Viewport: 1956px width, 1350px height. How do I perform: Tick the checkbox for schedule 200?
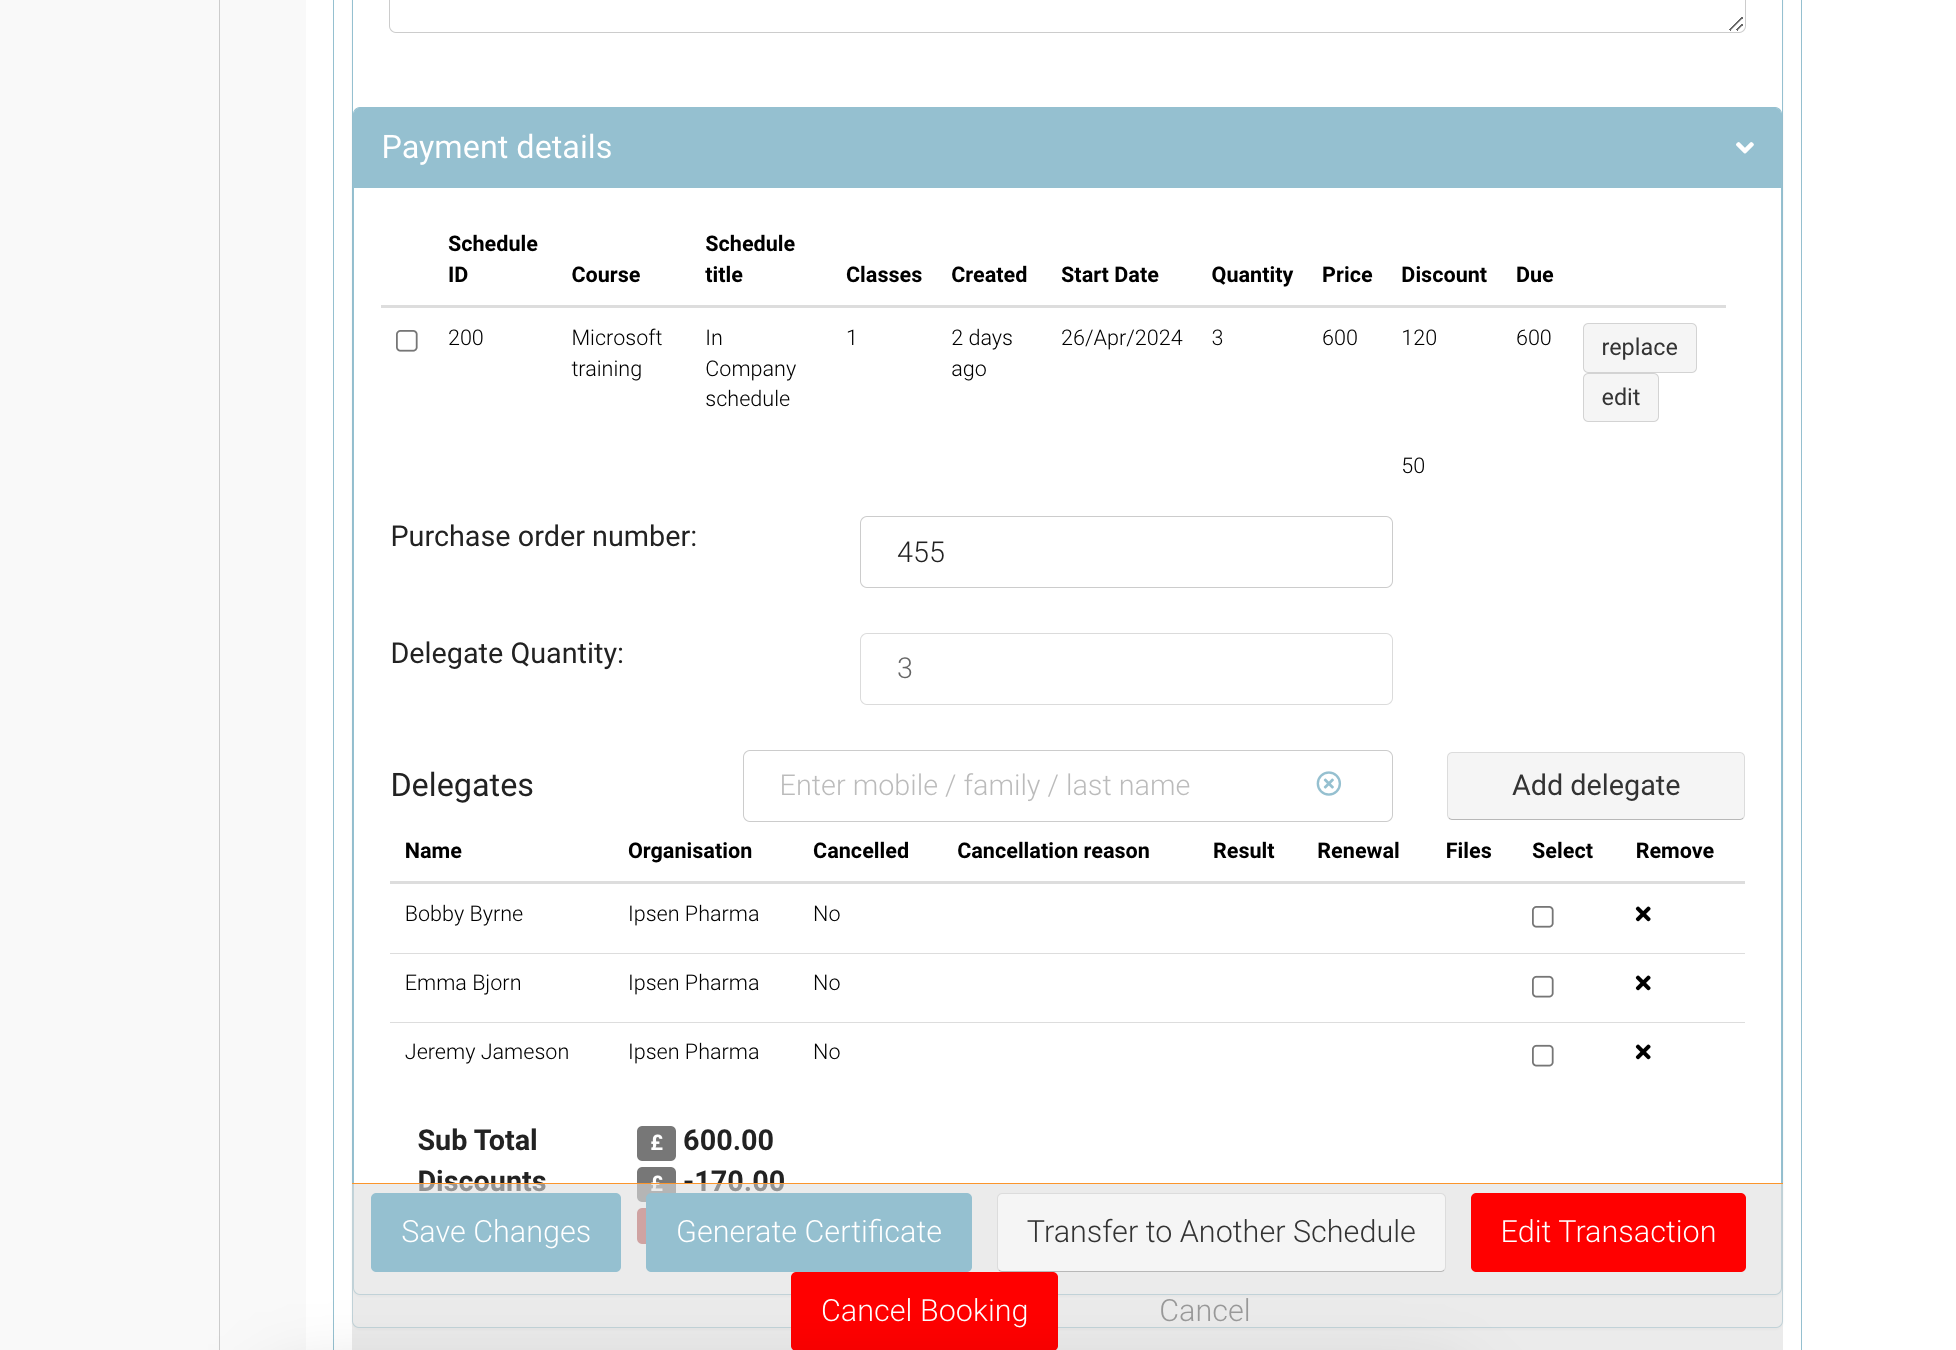point(407,341)
